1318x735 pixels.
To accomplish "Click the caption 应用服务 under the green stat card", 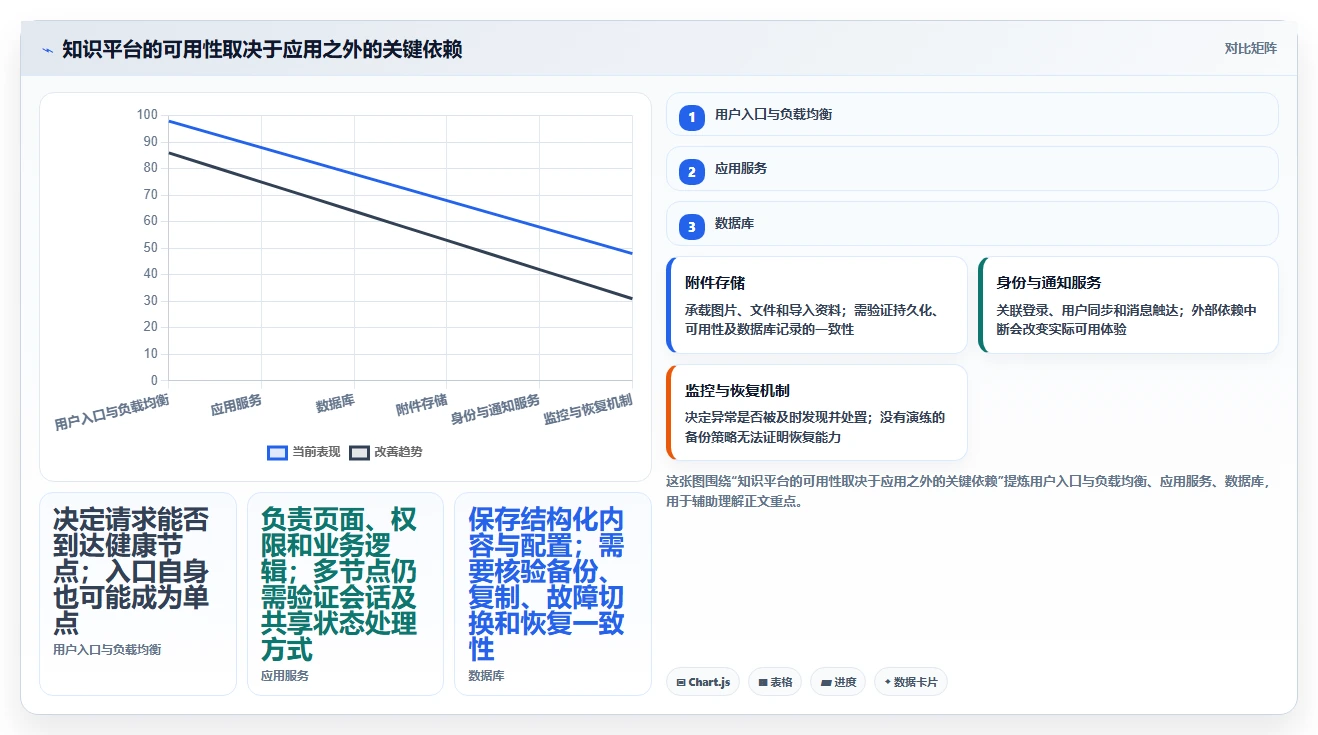I will 285,675.
